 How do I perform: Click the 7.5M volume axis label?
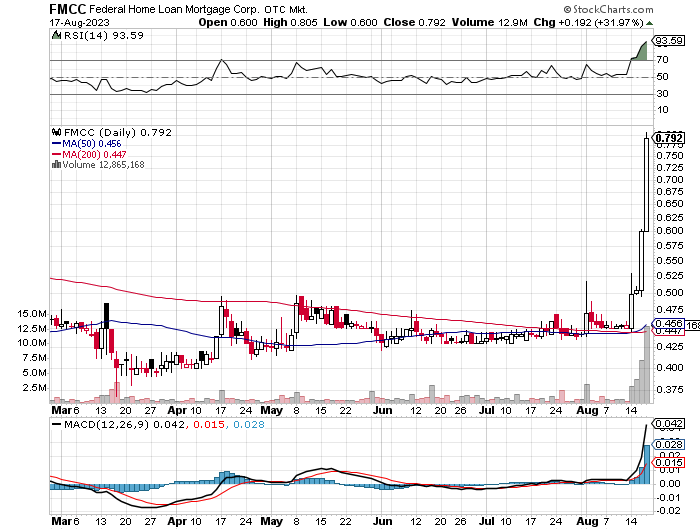click(34, 358)
